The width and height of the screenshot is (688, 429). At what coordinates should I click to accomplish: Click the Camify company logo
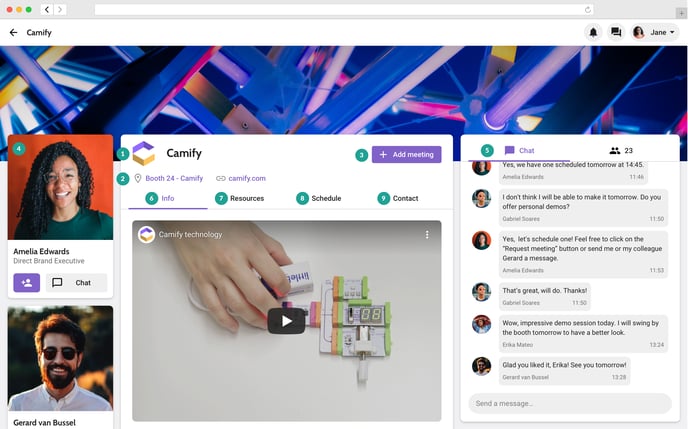[143, 154]
